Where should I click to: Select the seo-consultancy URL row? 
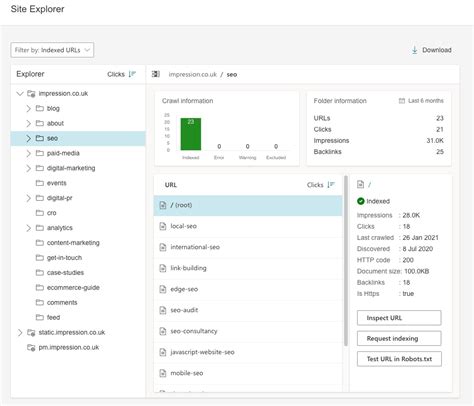[248, 331]
